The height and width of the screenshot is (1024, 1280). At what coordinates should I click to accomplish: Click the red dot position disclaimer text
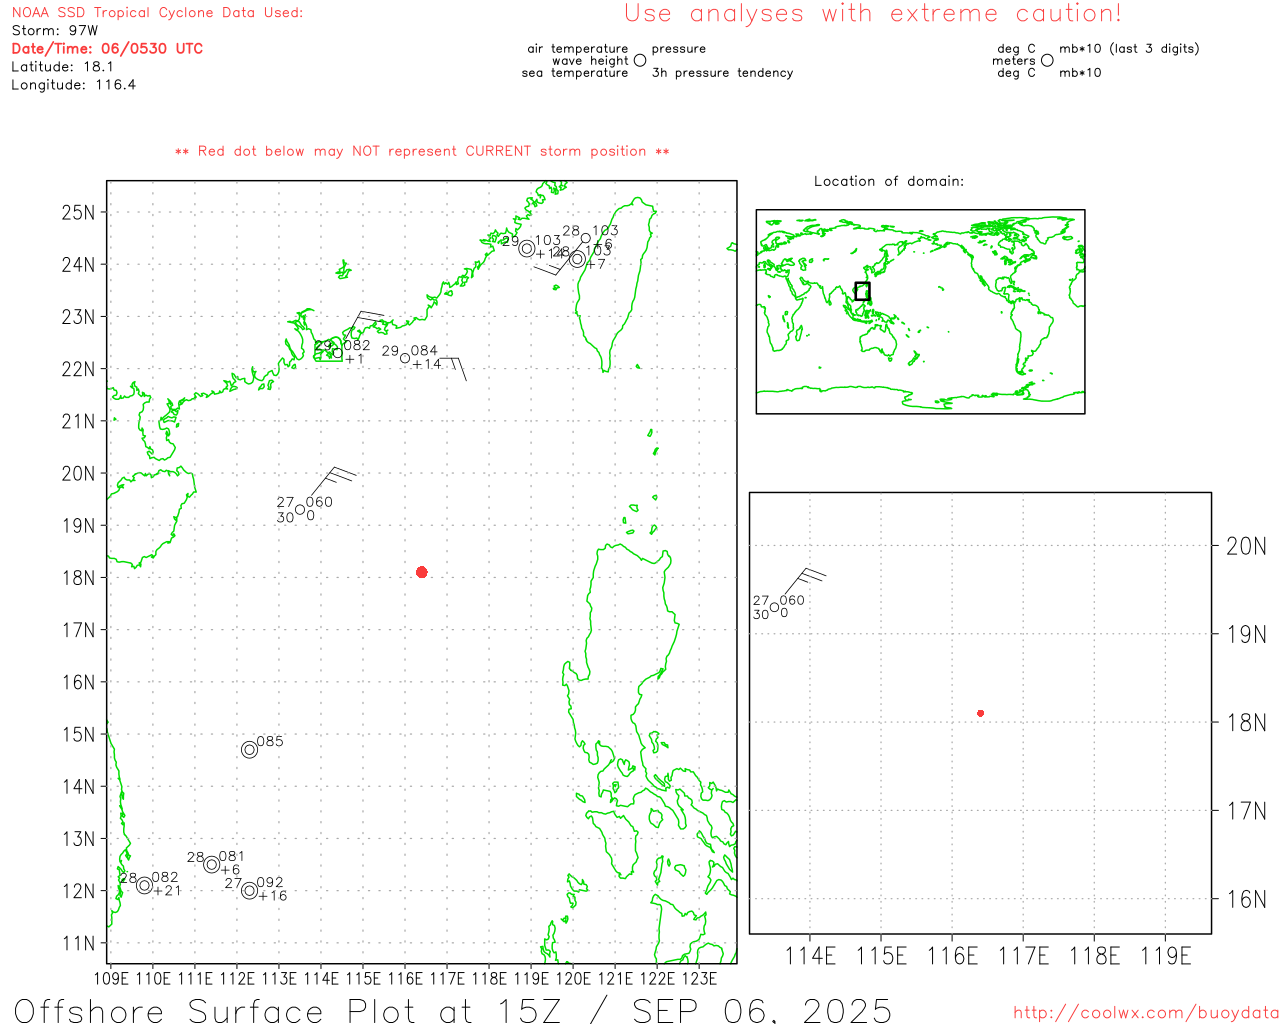tap(422, 151)
